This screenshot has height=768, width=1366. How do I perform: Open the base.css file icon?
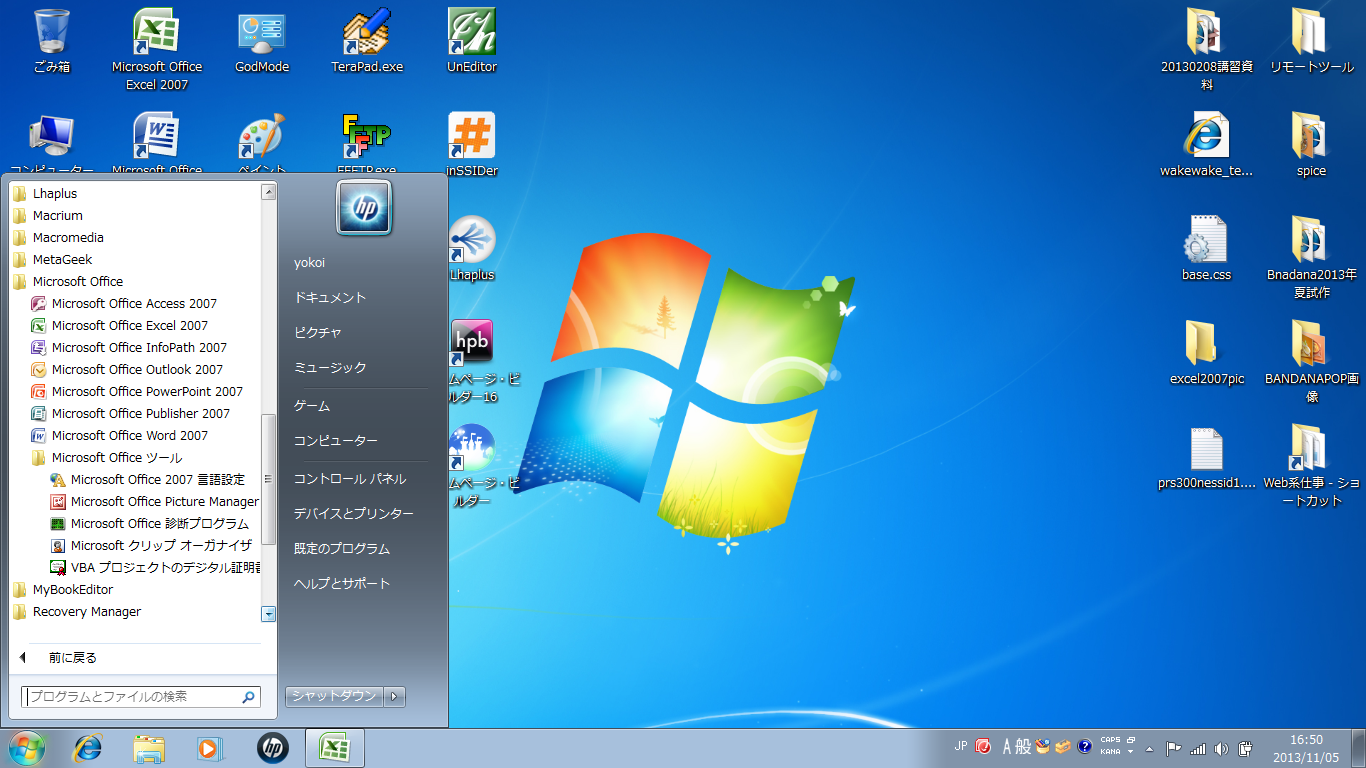tap(1206, 241)
